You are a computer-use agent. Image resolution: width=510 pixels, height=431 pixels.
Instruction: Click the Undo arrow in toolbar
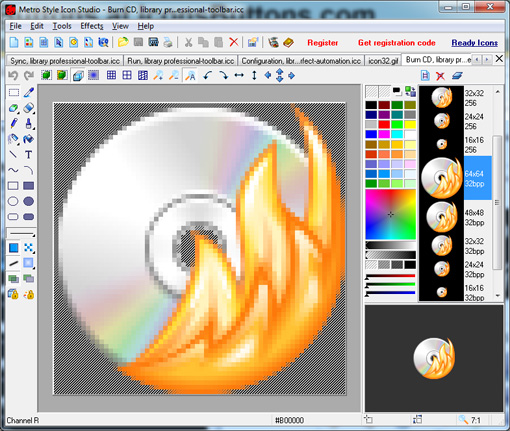(x=13, y=76)
